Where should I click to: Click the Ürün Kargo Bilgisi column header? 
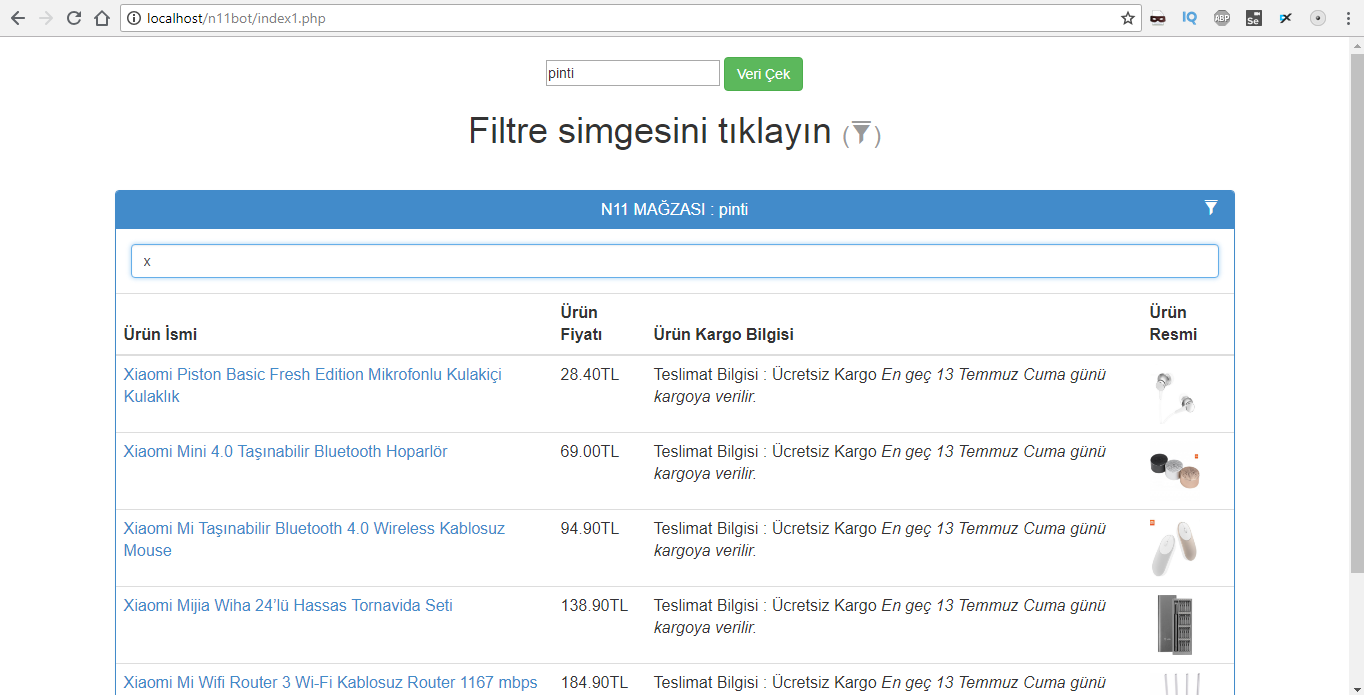(723, 334)
